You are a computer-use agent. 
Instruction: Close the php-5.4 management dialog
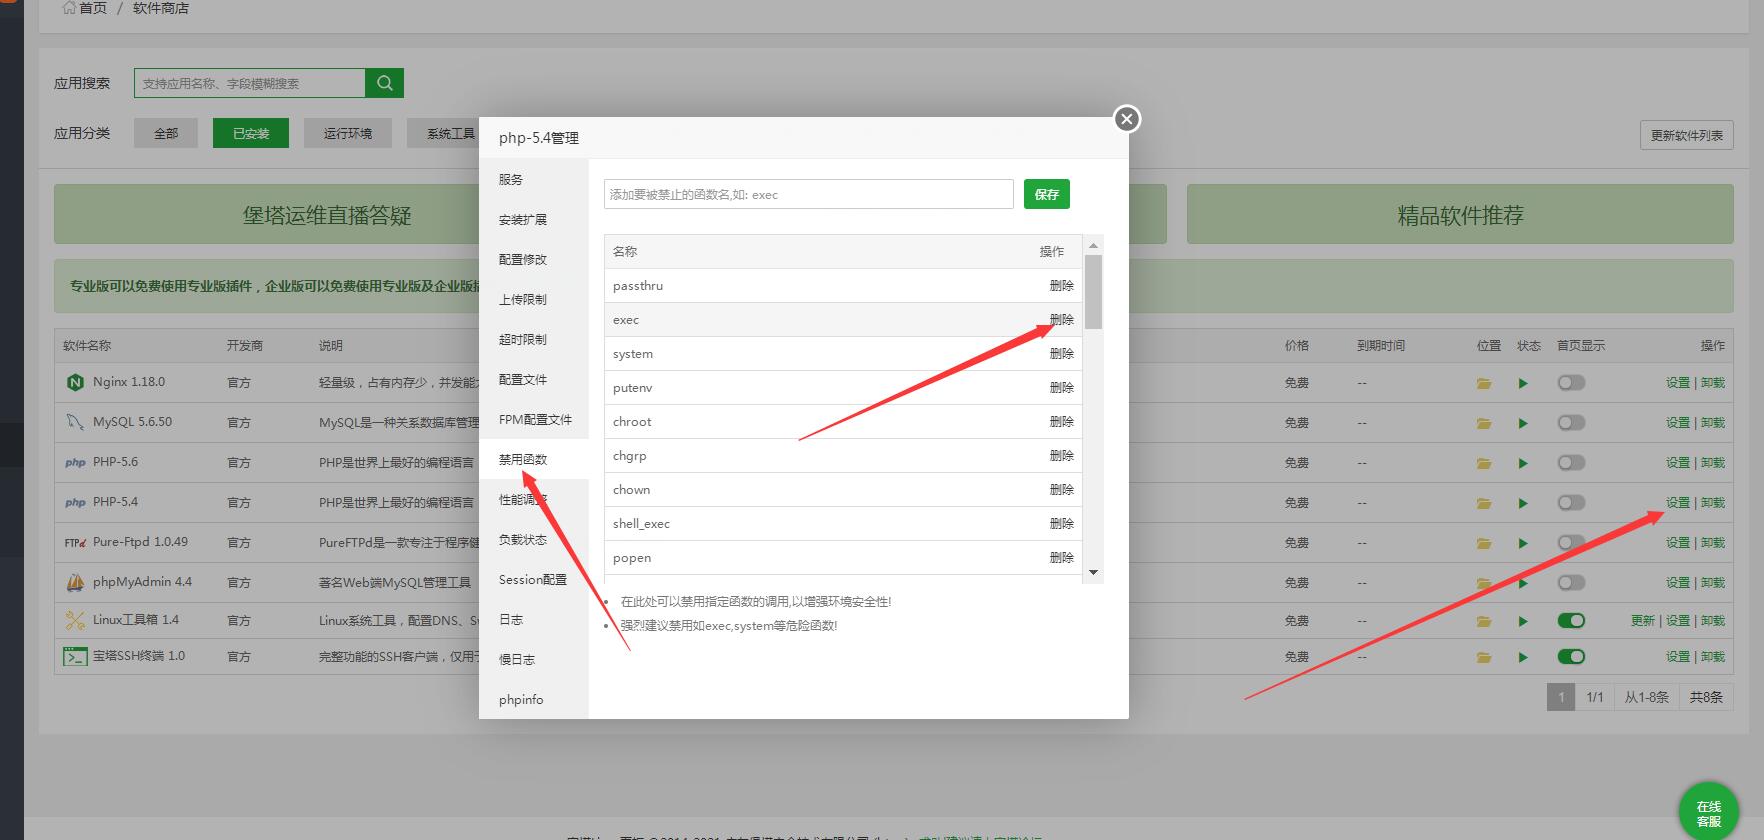[1127, 119]
